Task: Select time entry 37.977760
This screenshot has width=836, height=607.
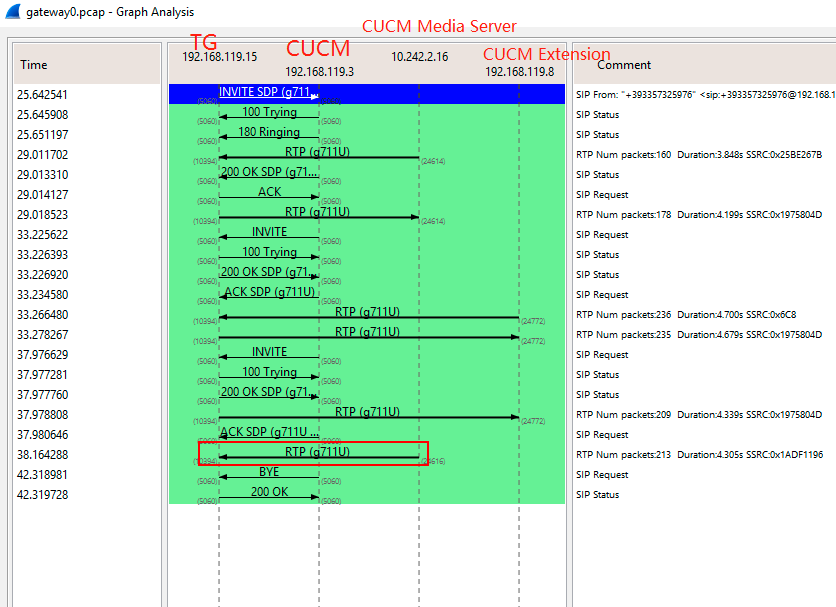Action: click(42, 395)
